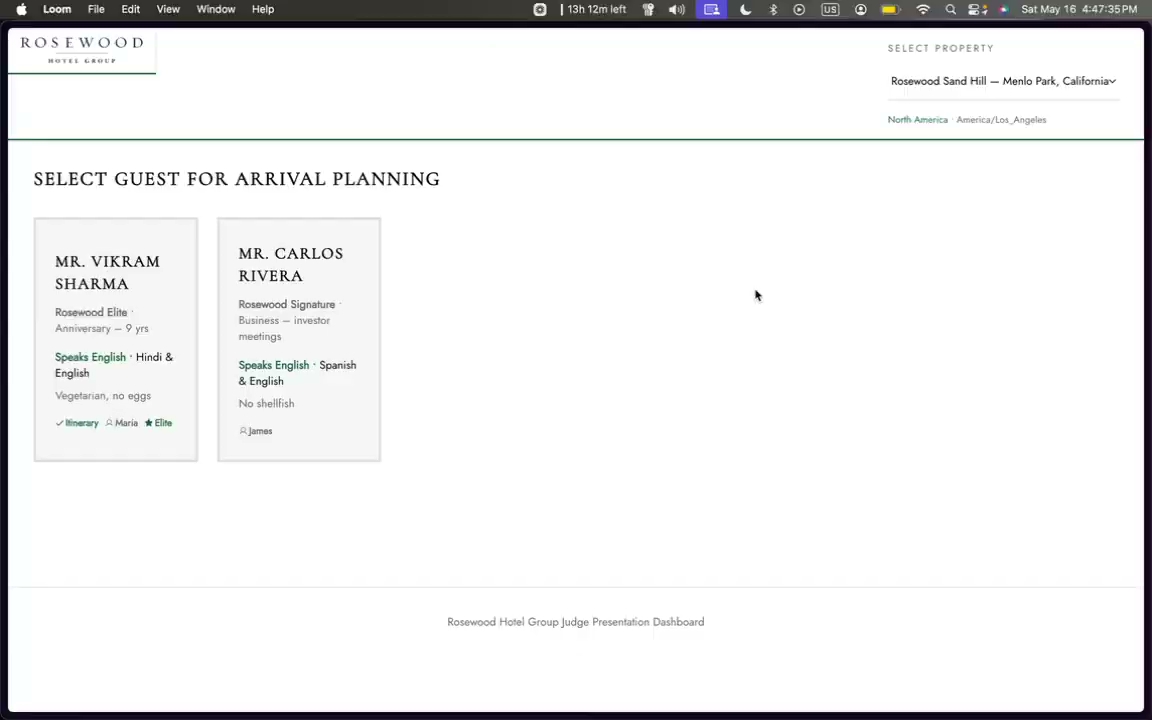
Task: Open the battery status icon
Action: pos(890,10)
